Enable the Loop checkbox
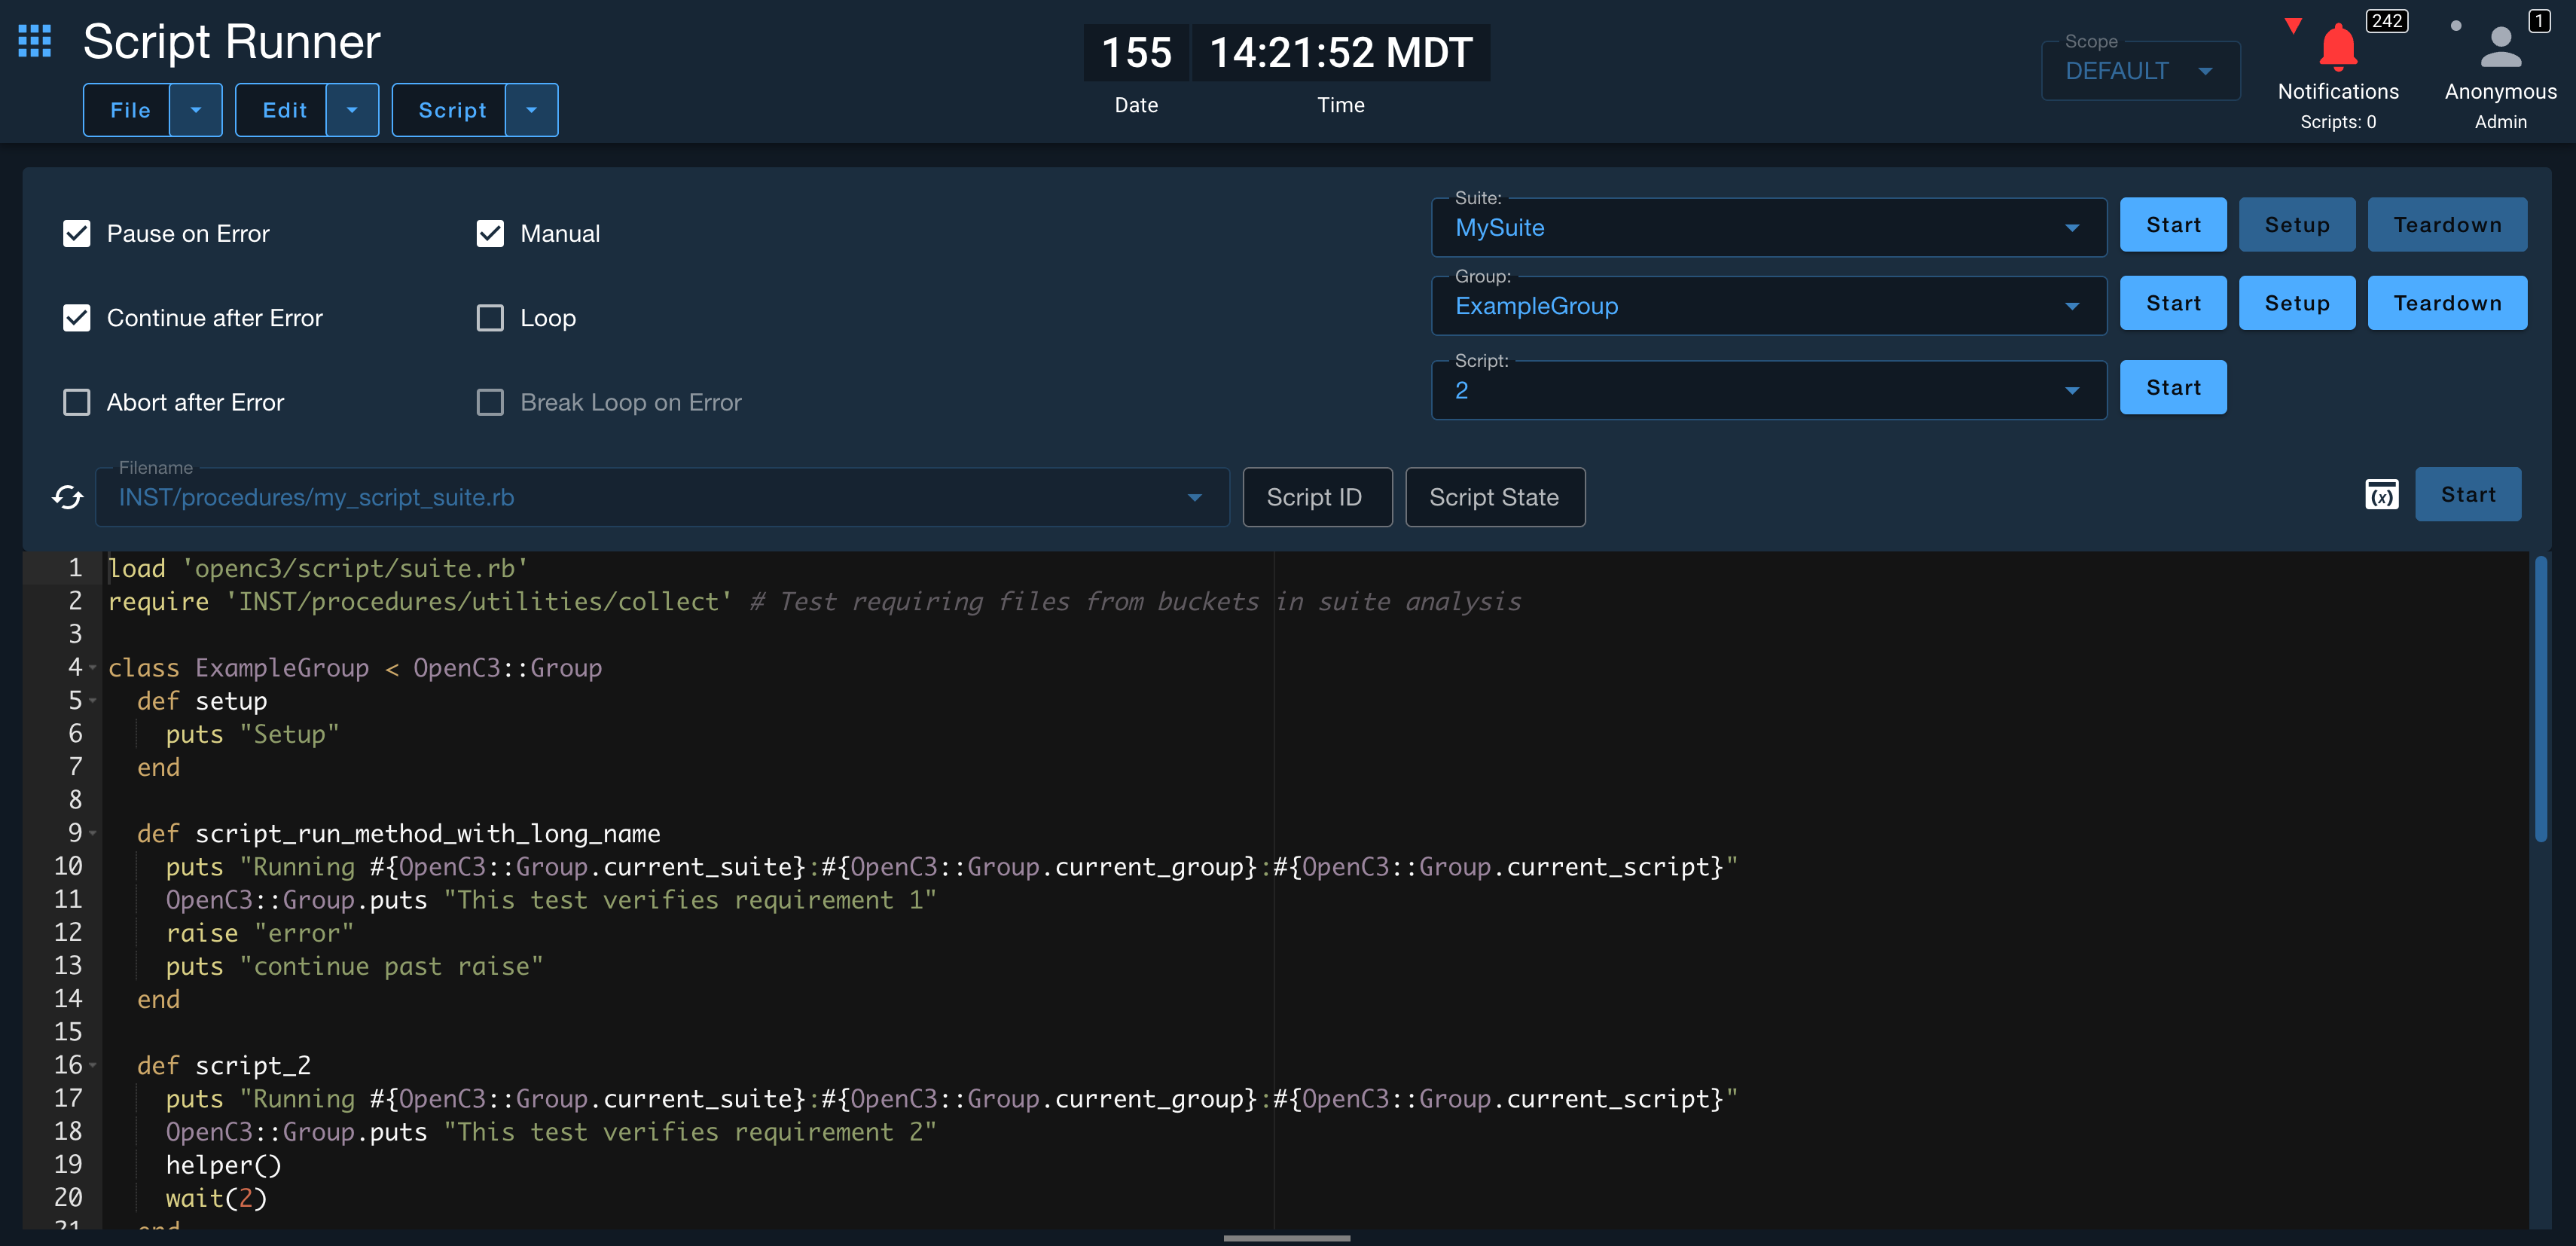This screenshot has width=2576, height=1246. (x=490, y=318)
